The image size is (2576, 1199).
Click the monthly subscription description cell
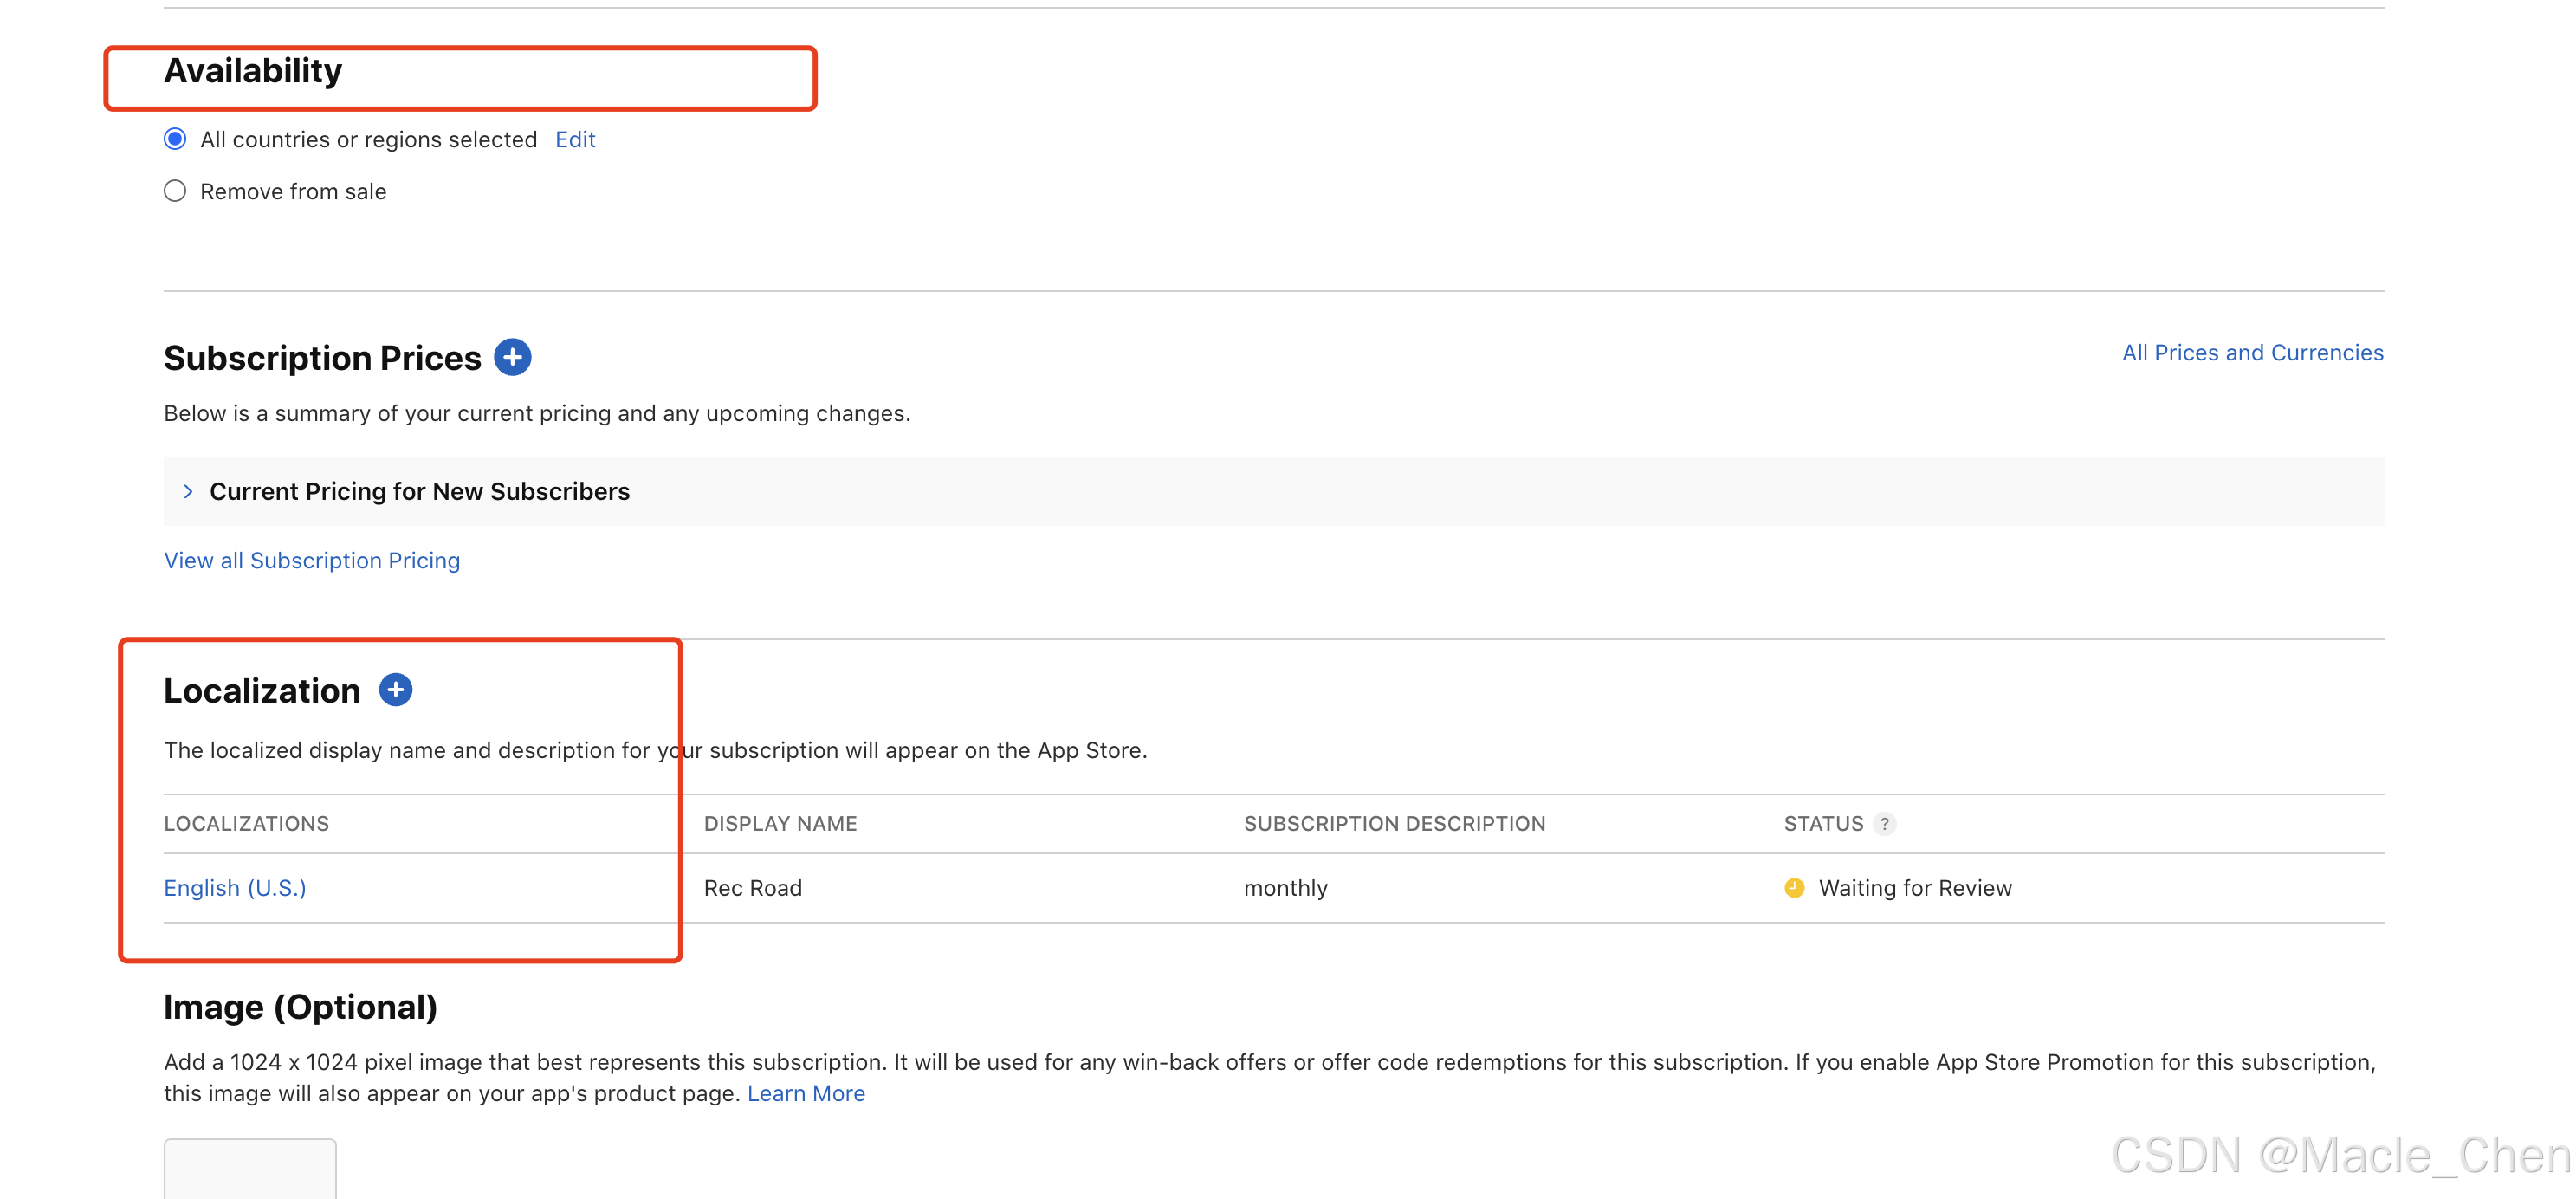click(1285, 888)
